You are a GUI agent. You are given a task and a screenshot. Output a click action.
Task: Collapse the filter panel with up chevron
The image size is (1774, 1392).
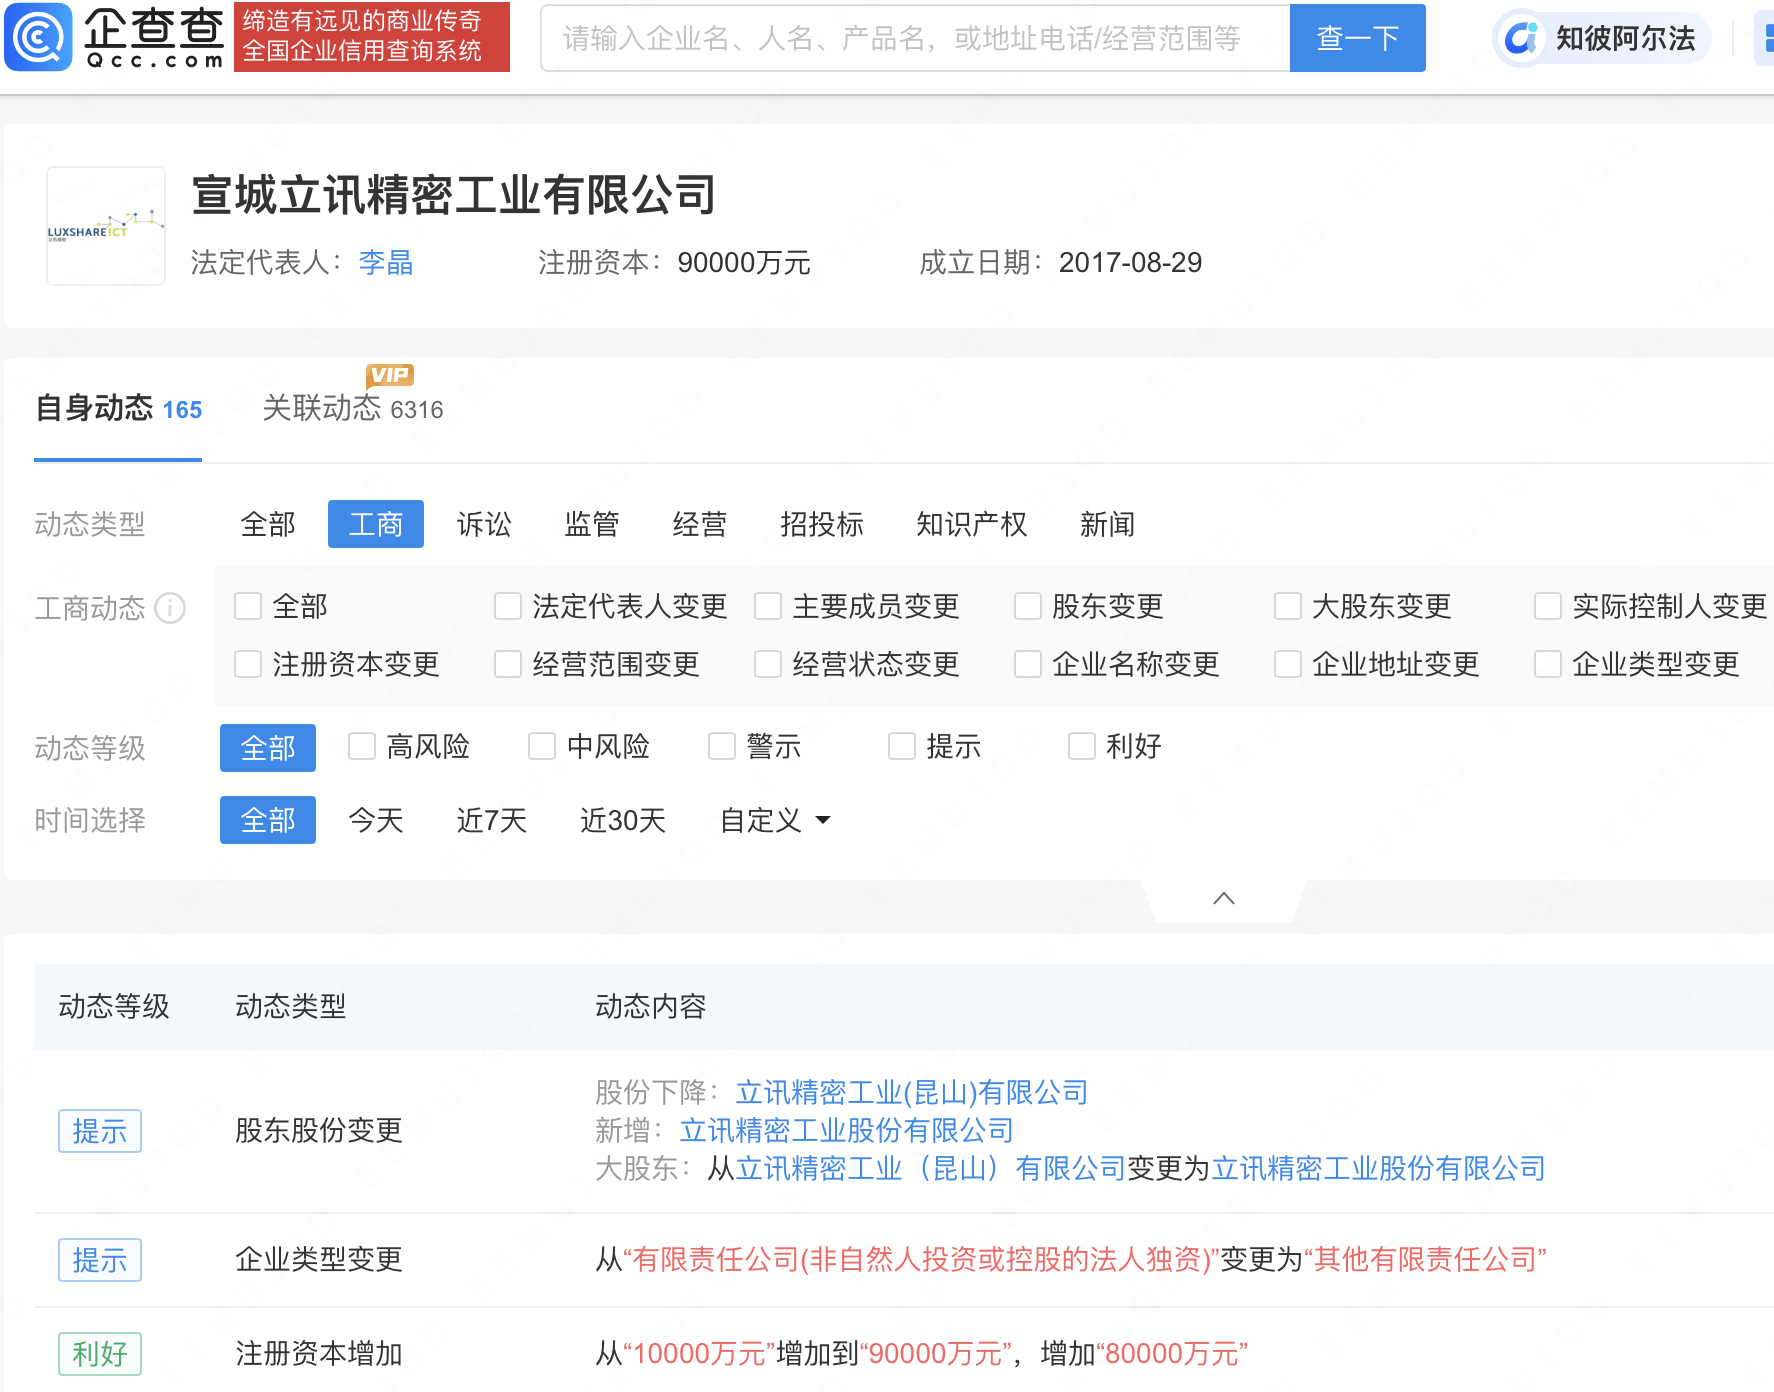point(1224,898)
